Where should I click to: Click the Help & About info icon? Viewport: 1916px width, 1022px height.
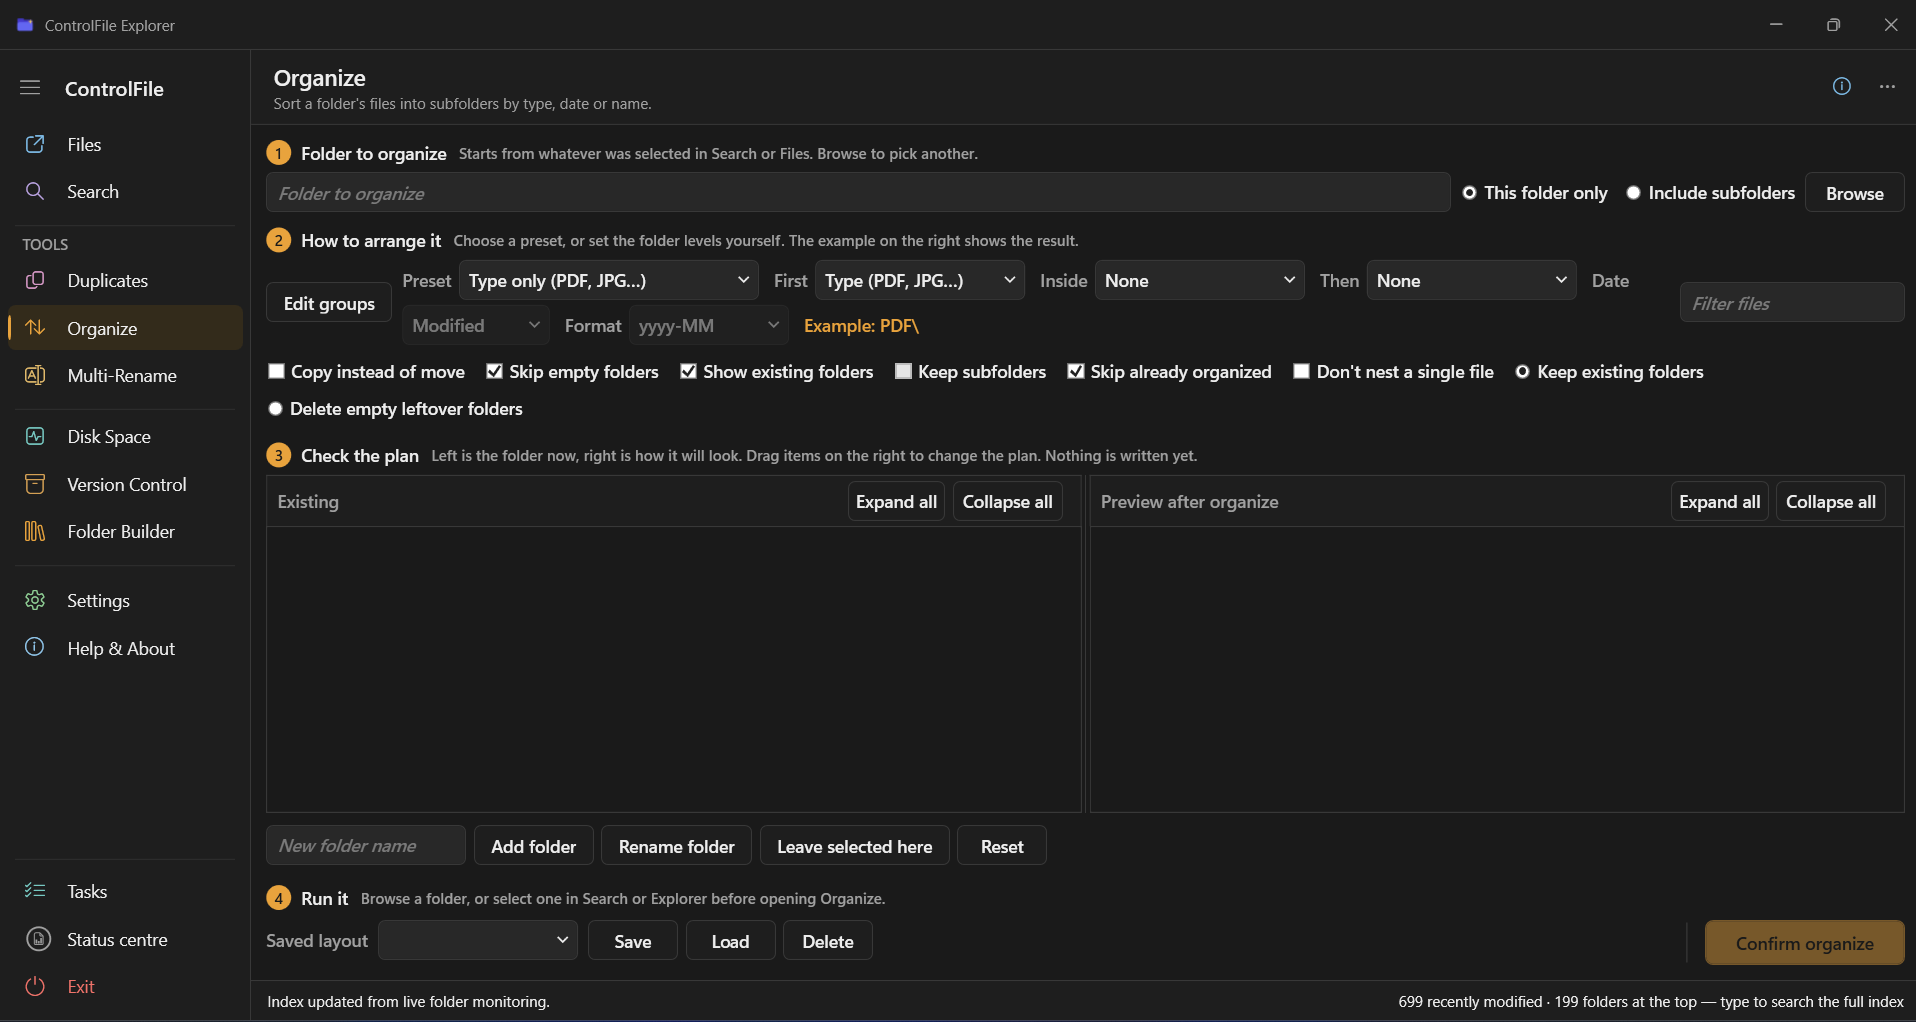pos(35,647)
